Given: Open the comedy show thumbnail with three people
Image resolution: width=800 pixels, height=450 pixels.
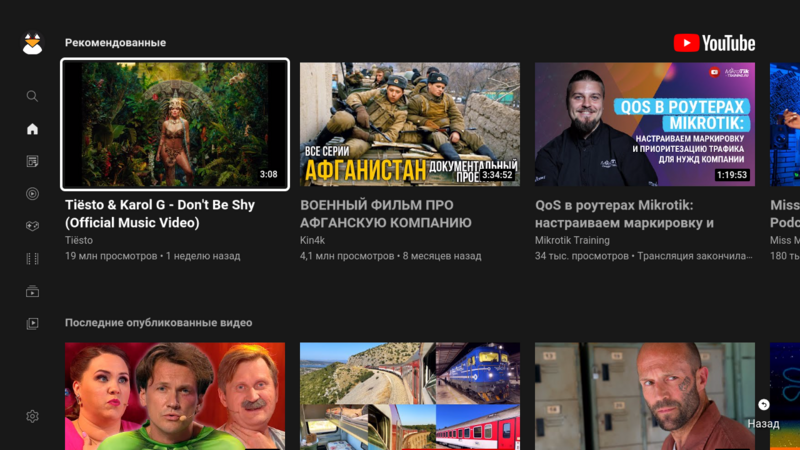Looking at the screenshot, I should tap(175, 396).
